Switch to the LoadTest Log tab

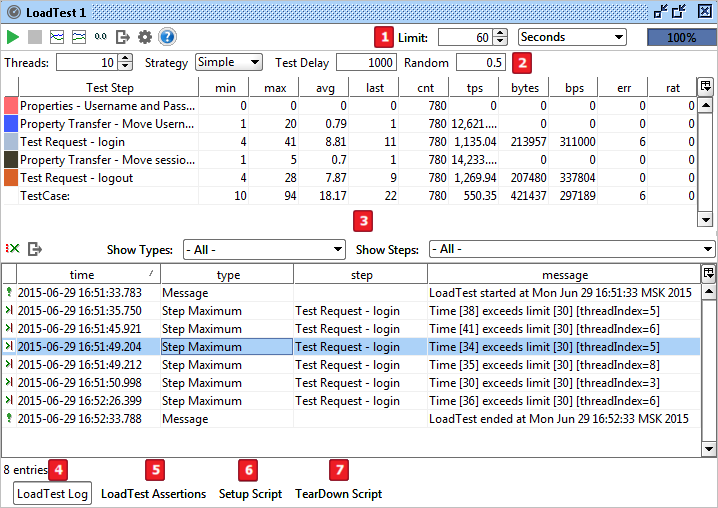click(52, 493)
